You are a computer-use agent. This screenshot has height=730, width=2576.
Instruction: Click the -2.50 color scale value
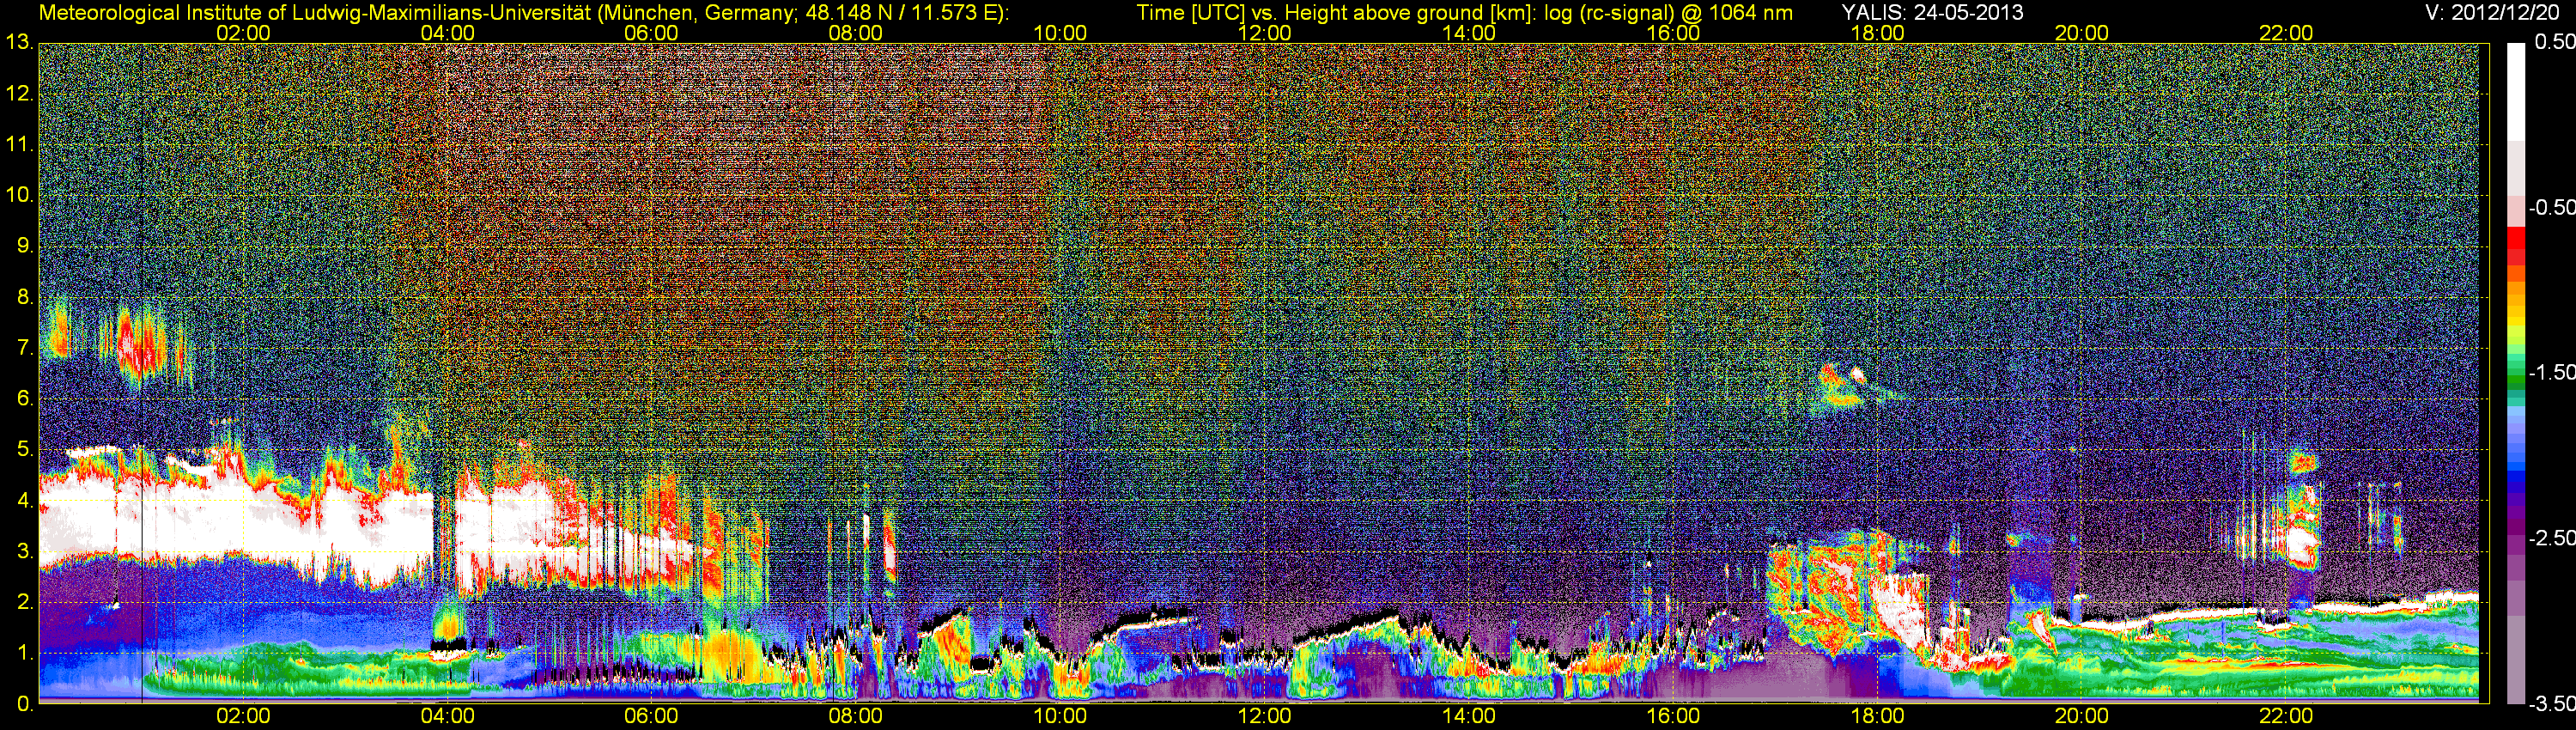[x=2552, y=538]
